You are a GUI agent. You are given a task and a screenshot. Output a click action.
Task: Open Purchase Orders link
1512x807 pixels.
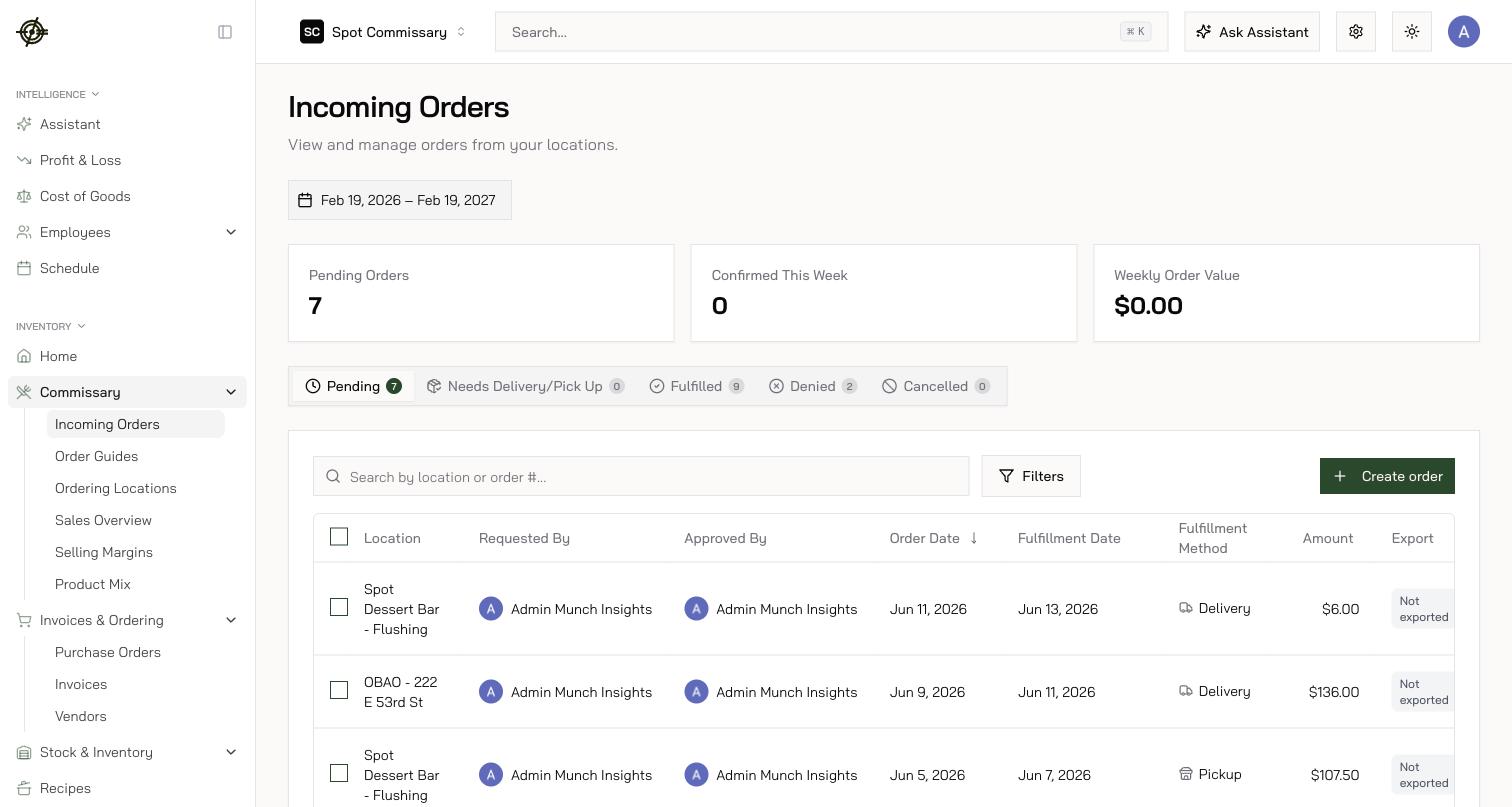click(107, 652)
